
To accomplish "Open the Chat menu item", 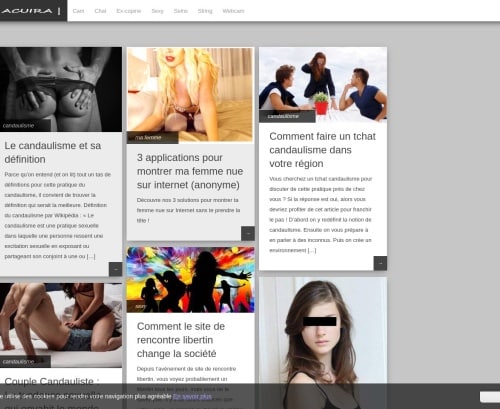I will point(100,11).
